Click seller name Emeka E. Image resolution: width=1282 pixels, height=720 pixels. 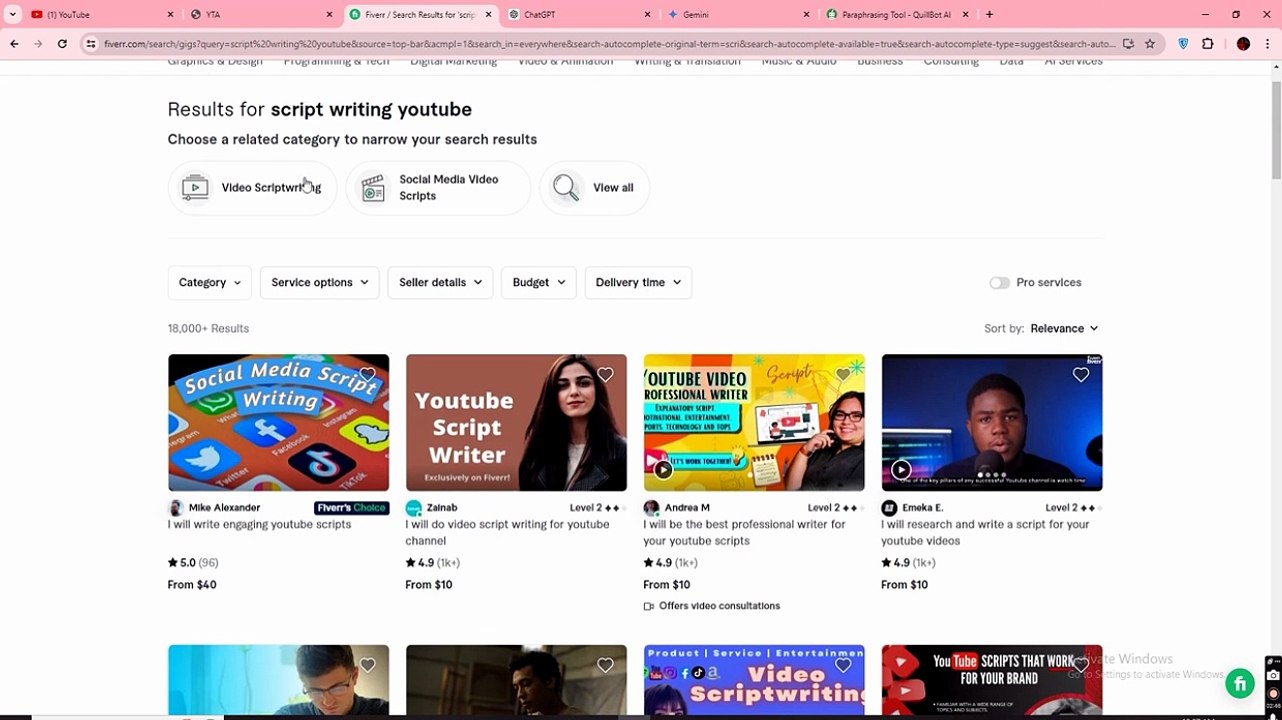point(922,508)
